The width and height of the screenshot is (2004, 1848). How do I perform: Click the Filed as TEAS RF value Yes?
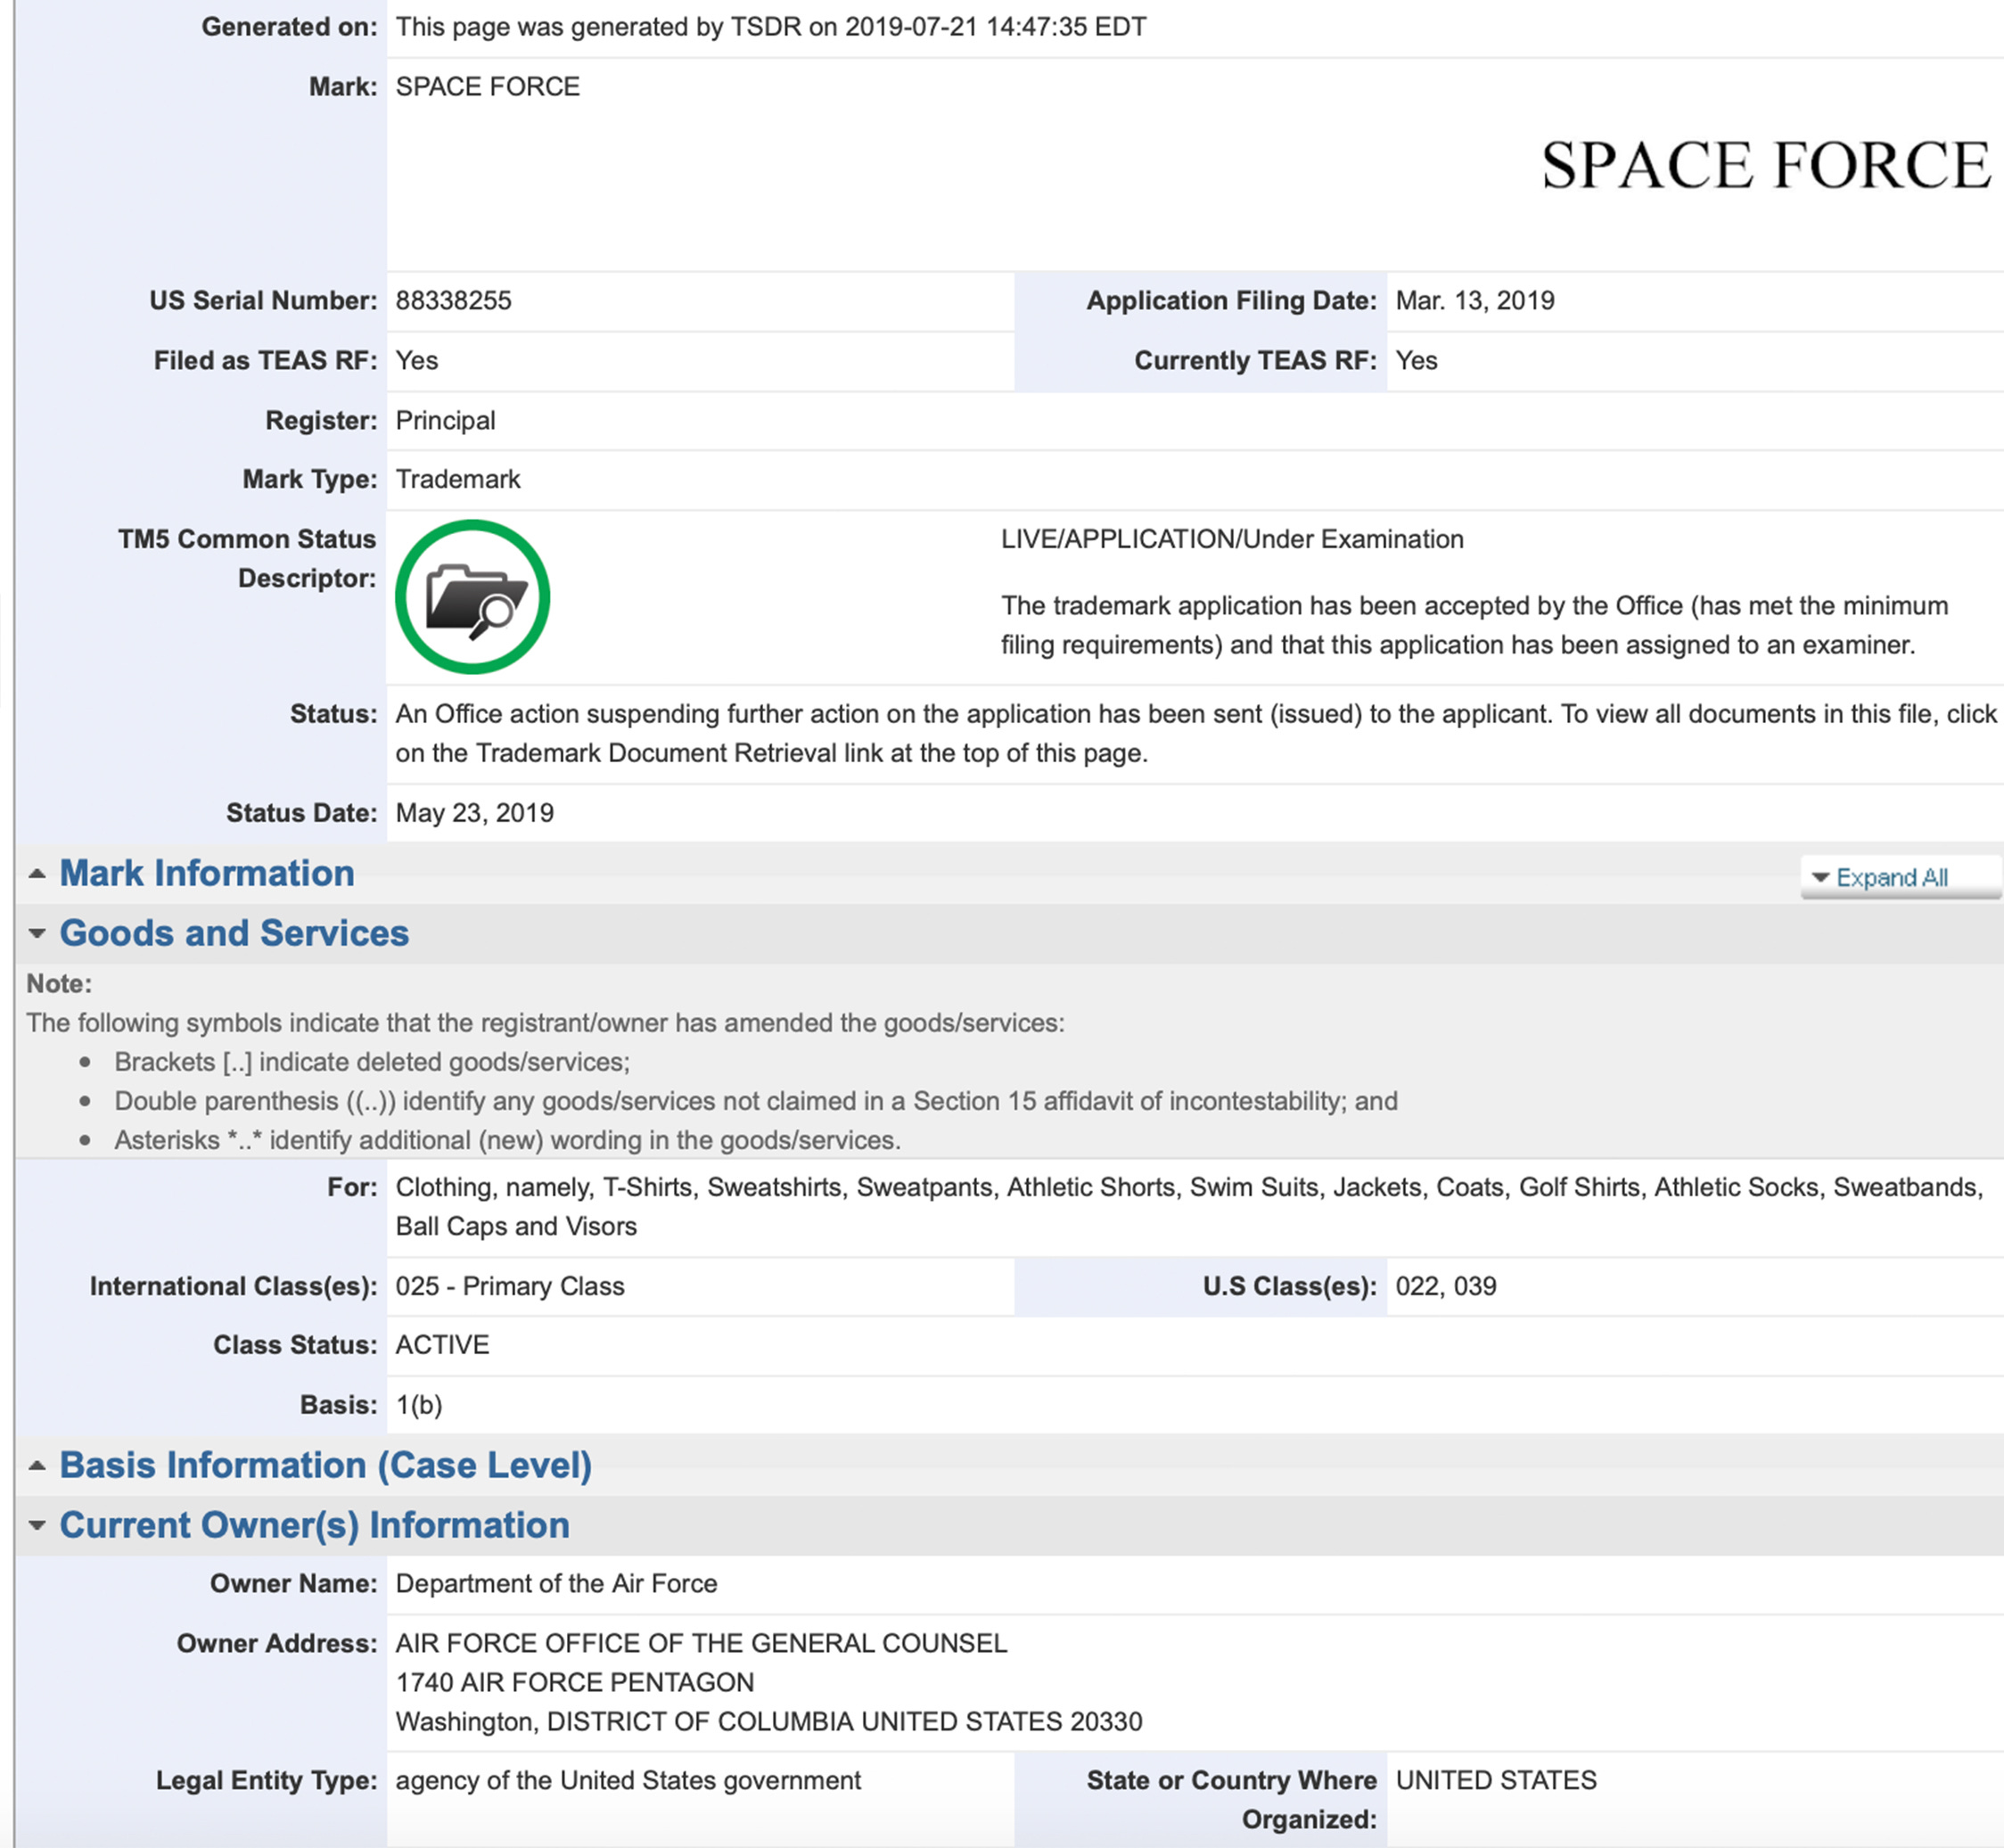pos(416,361)
